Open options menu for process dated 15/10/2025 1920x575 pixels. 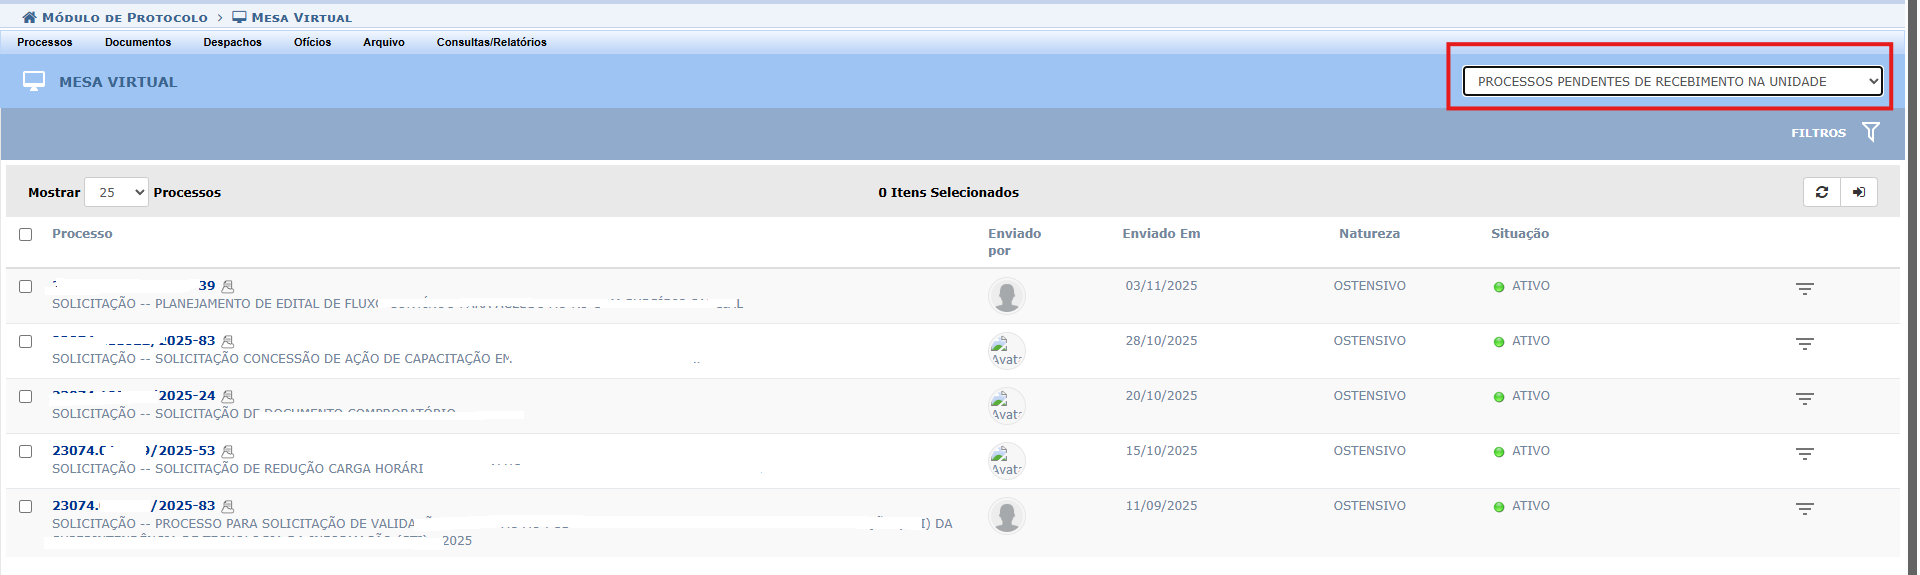1804,454
